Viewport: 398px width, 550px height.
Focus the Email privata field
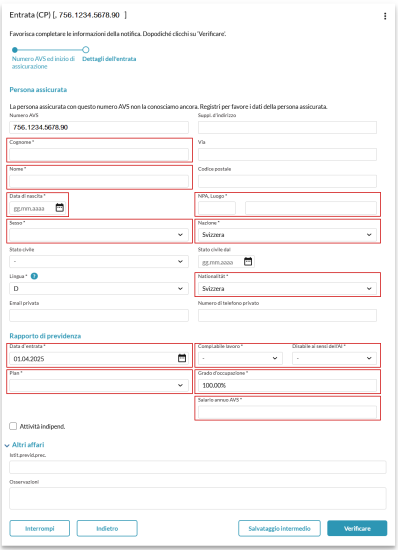pyautogui.click(x=99, y=315)
